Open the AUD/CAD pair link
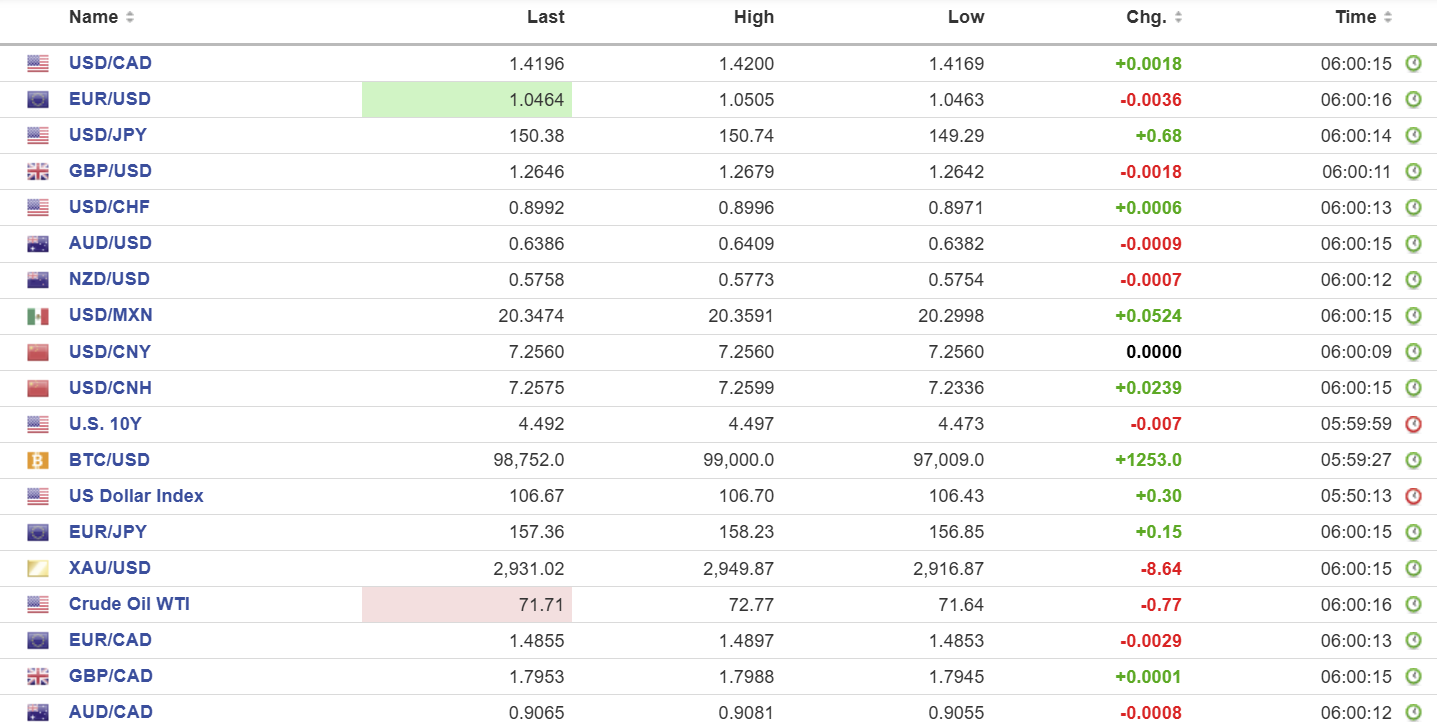Screen dimensions: 1437x727 point(110,712)
